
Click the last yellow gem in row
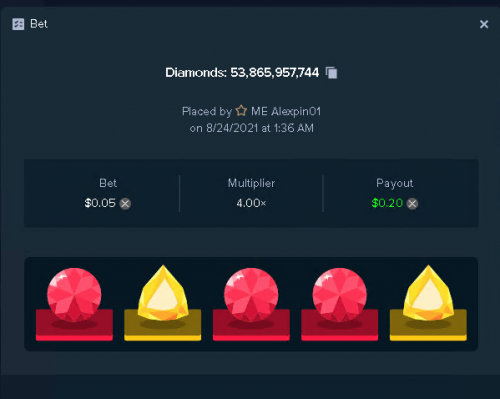[x=428, y=293]
